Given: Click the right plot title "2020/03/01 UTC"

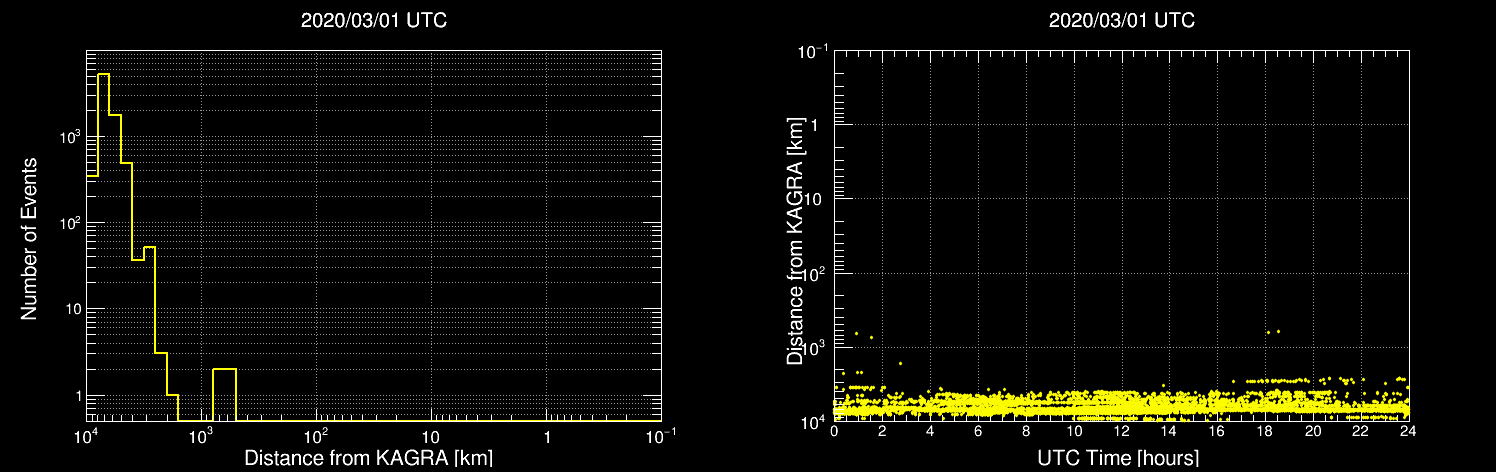Looking at the screenshot, I should [x=1122, y=20].
